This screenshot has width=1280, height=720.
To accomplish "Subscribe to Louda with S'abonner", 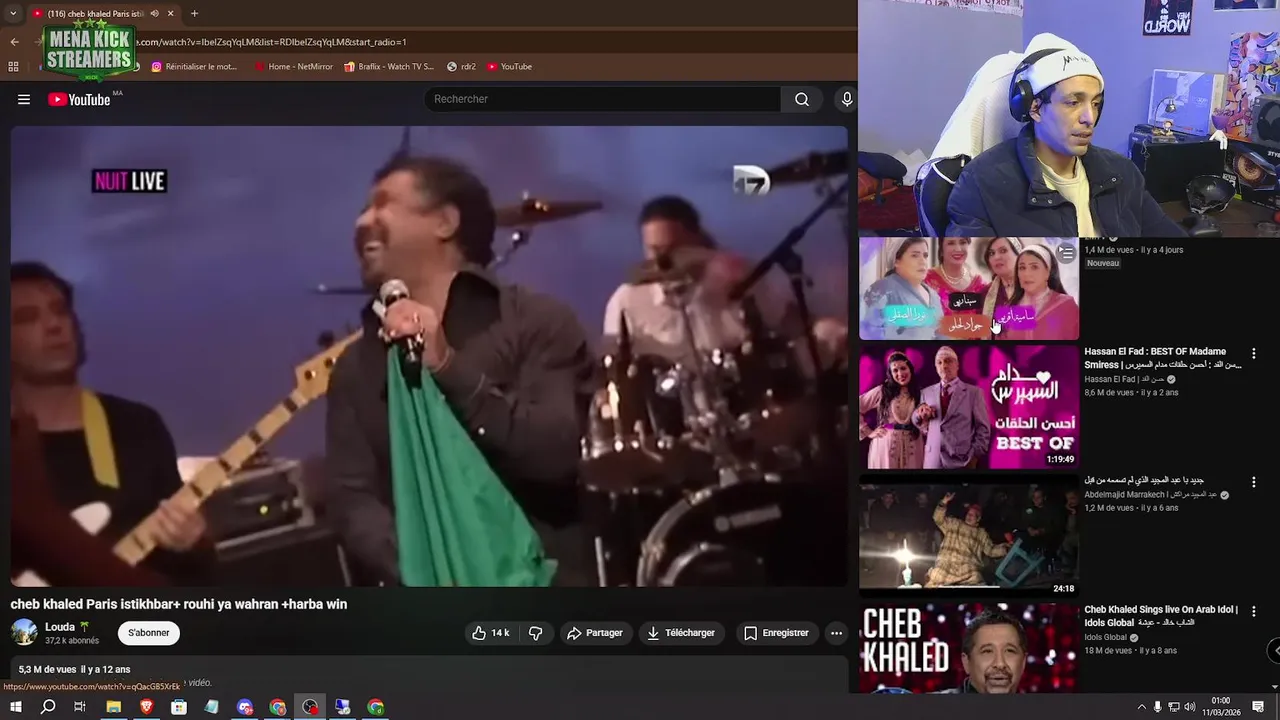I will coord(149,633).
